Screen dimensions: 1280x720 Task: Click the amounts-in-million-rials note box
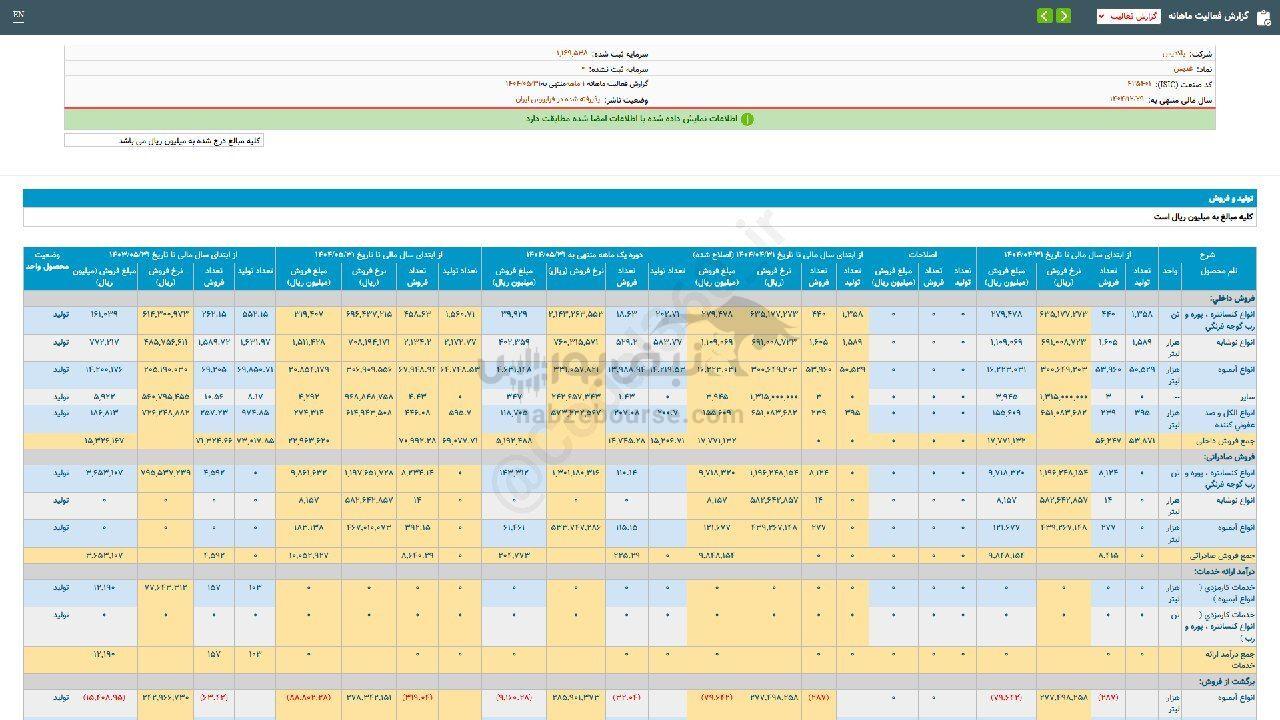(x=164, y=141)
